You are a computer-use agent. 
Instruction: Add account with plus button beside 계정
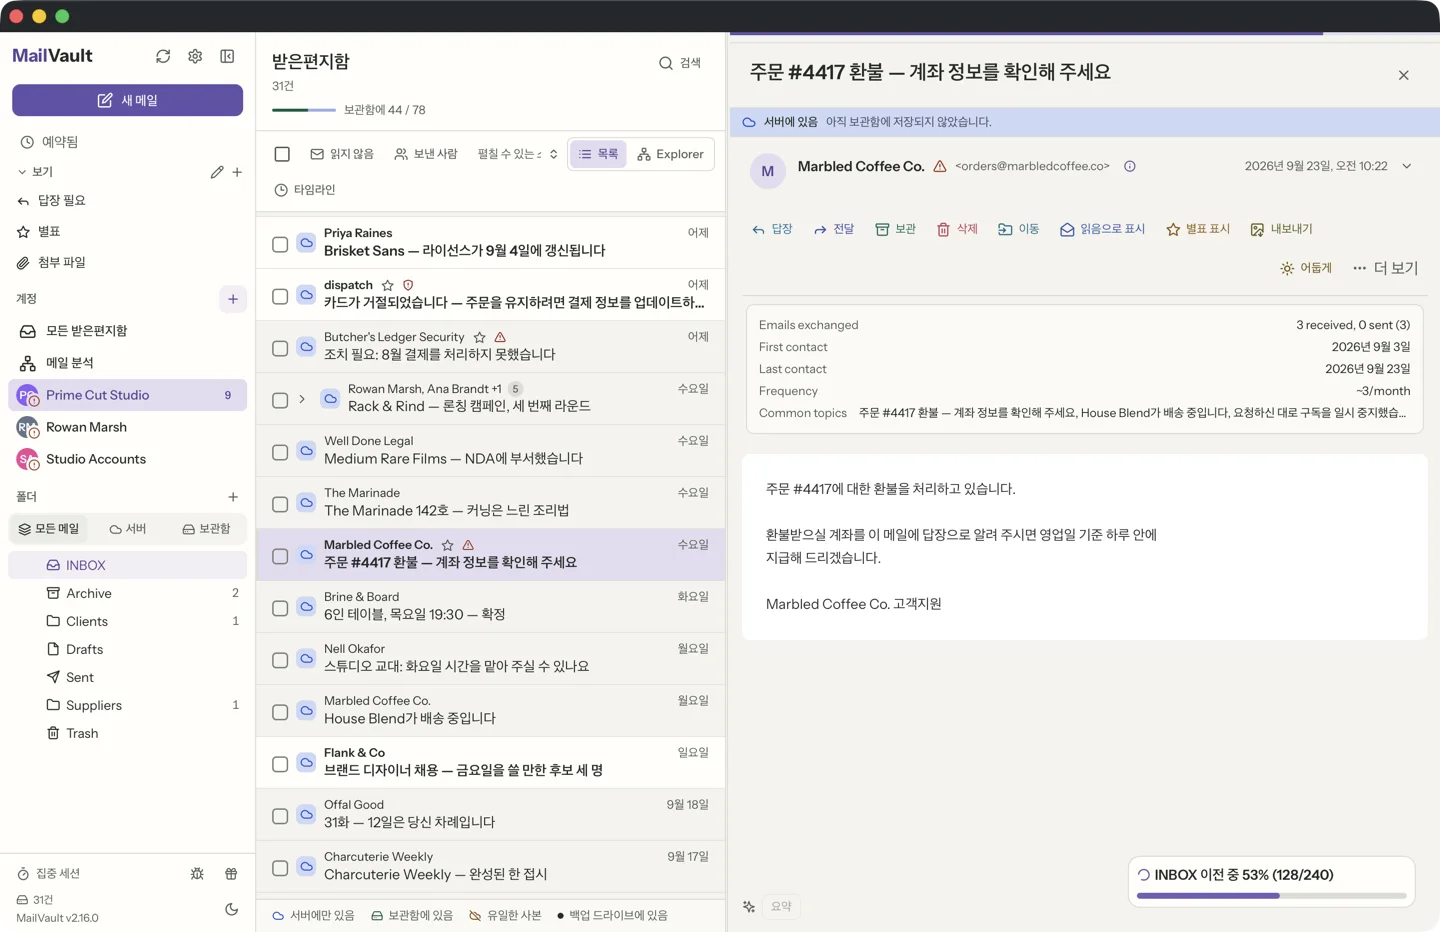pos(233,299)
